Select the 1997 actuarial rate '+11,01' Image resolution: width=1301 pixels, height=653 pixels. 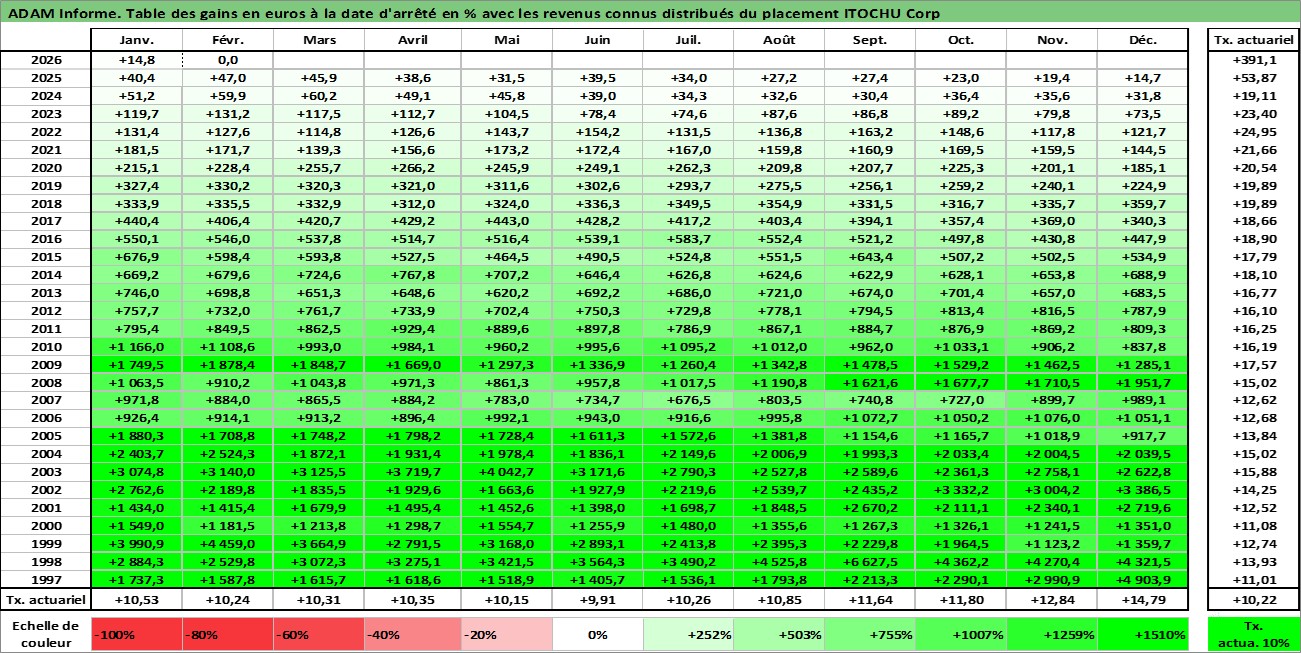[x=1253, y=580]
